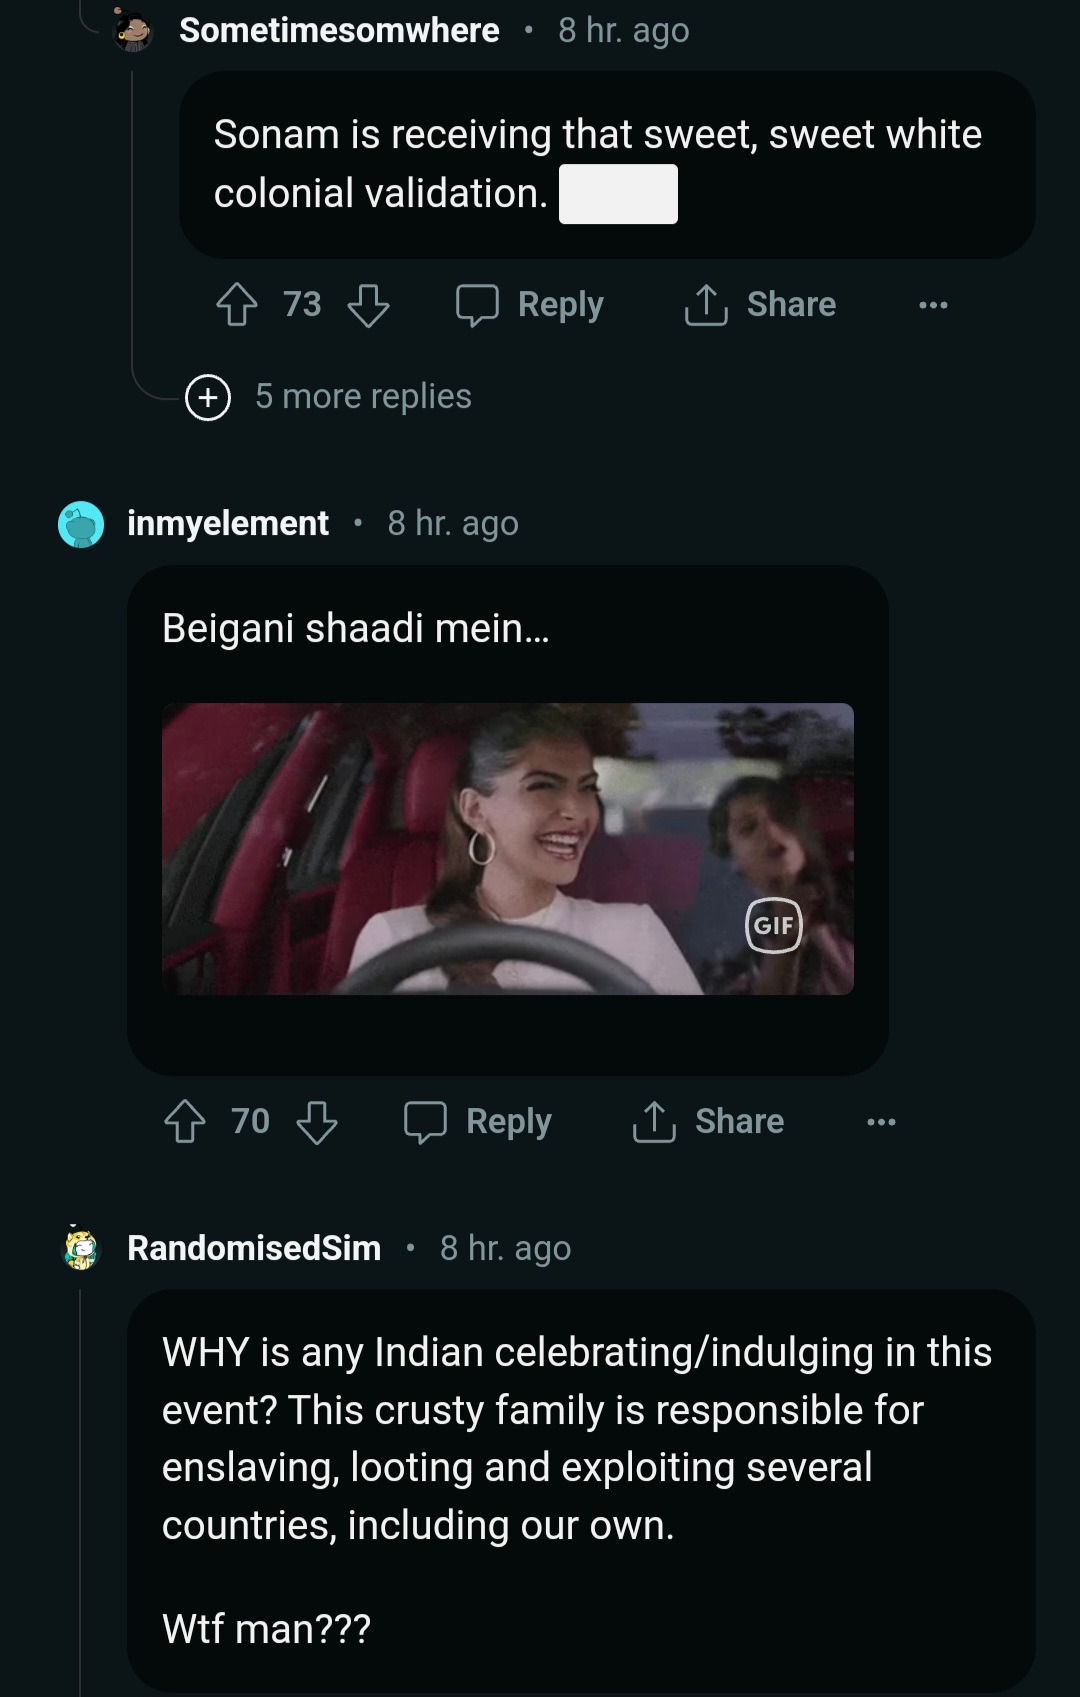Open inmyelement profile name
The width and height of the screenshot is (1080, 1697).
pos(228,523)
